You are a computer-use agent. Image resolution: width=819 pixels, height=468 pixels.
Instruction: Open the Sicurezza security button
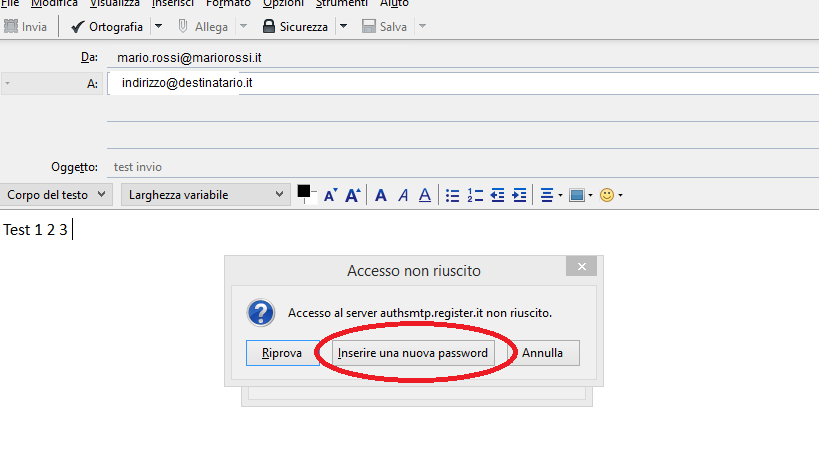click(295, 27)
